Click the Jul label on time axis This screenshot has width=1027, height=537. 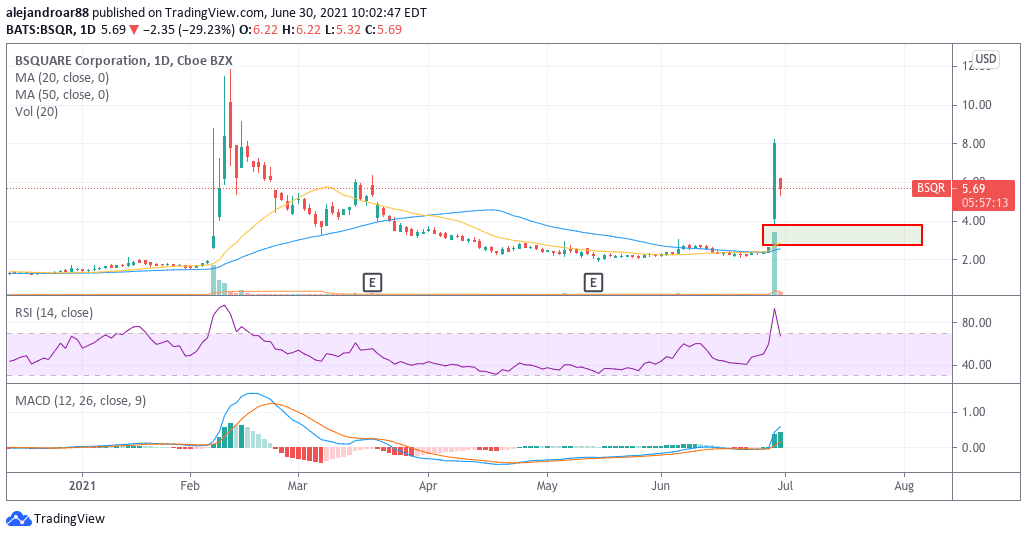(785, 486)
